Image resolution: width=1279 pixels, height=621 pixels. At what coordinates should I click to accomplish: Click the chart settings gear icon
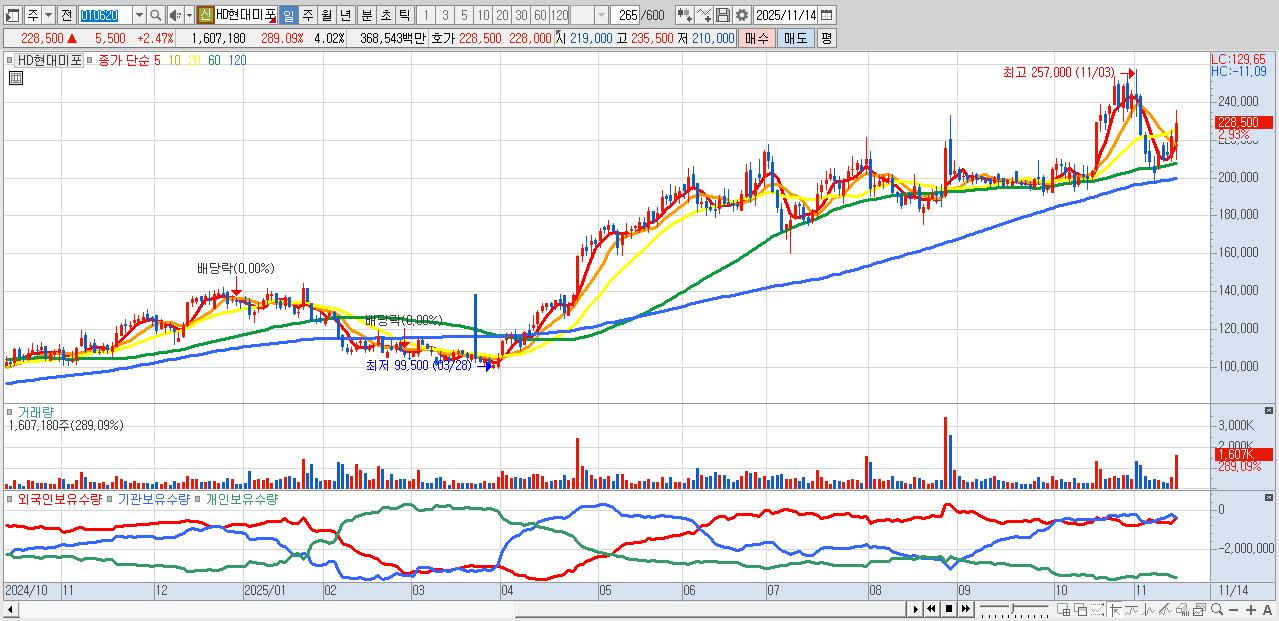[x=742, y=15]
